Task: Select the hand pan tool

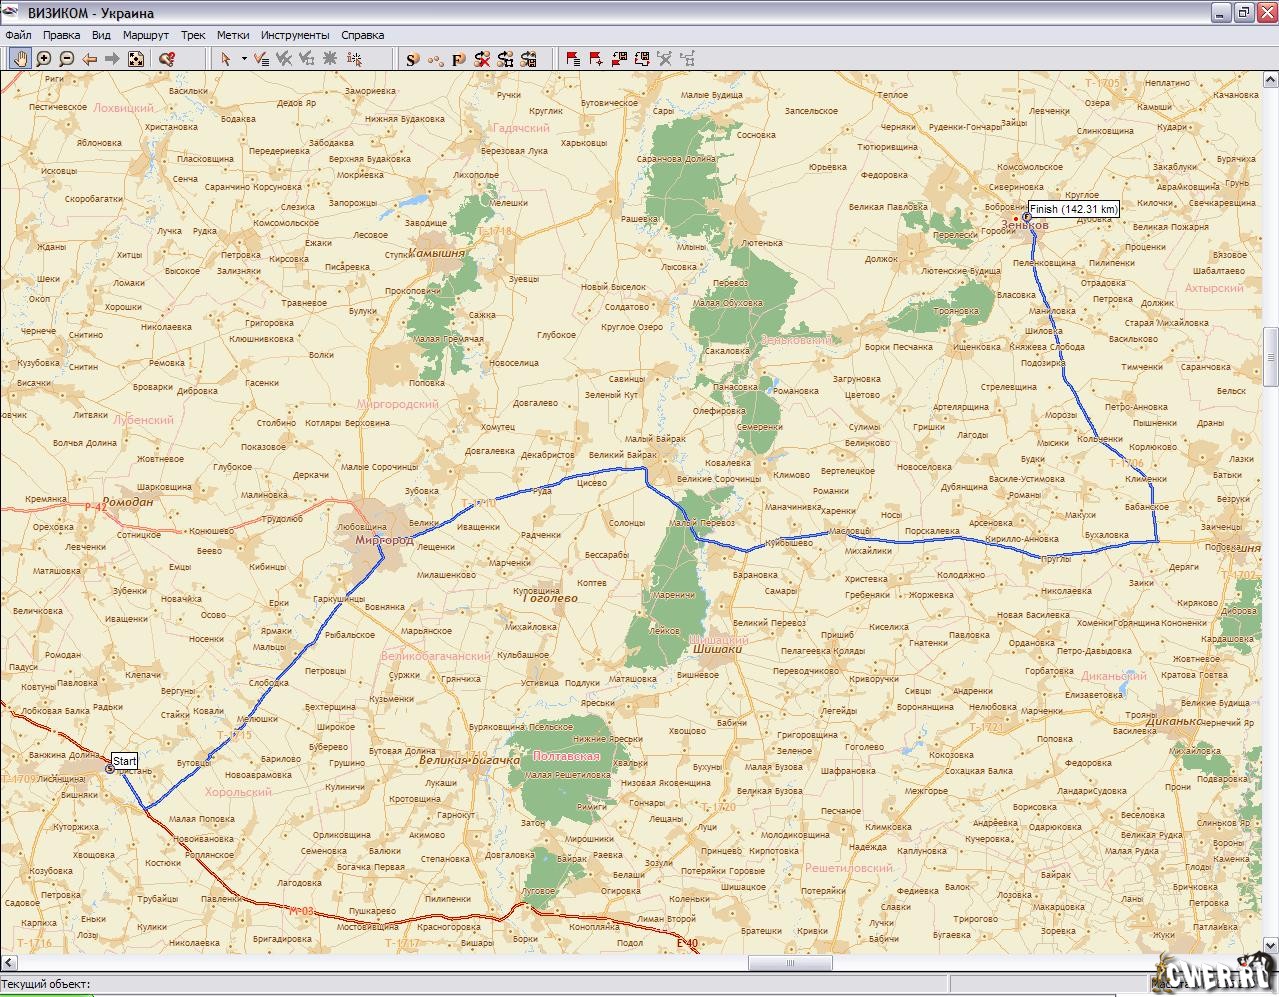Action: coord(20,59)
